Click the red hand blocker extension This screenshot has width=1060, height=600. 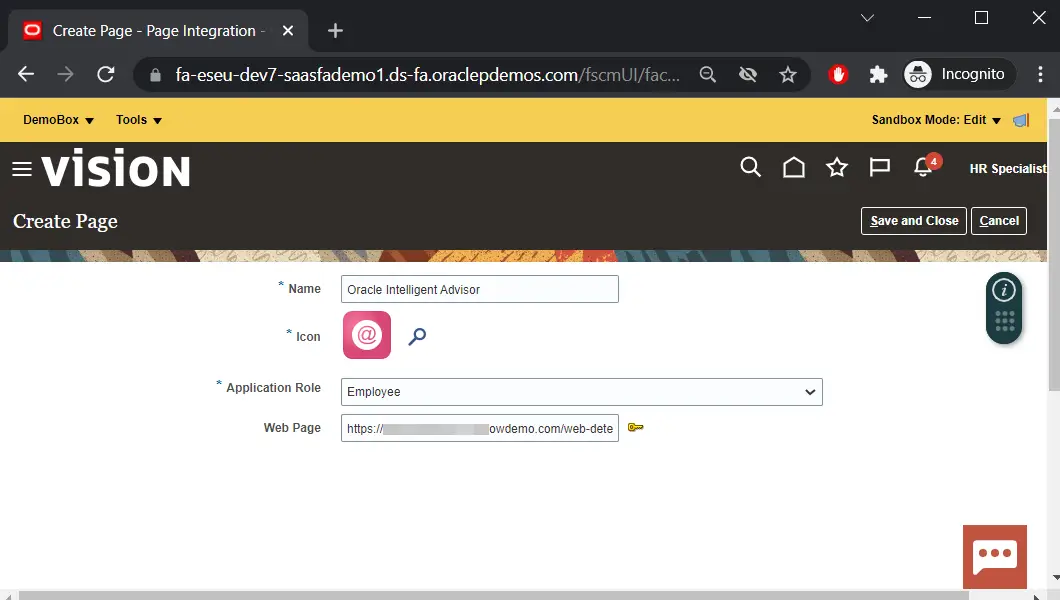(x=838, y=74)
